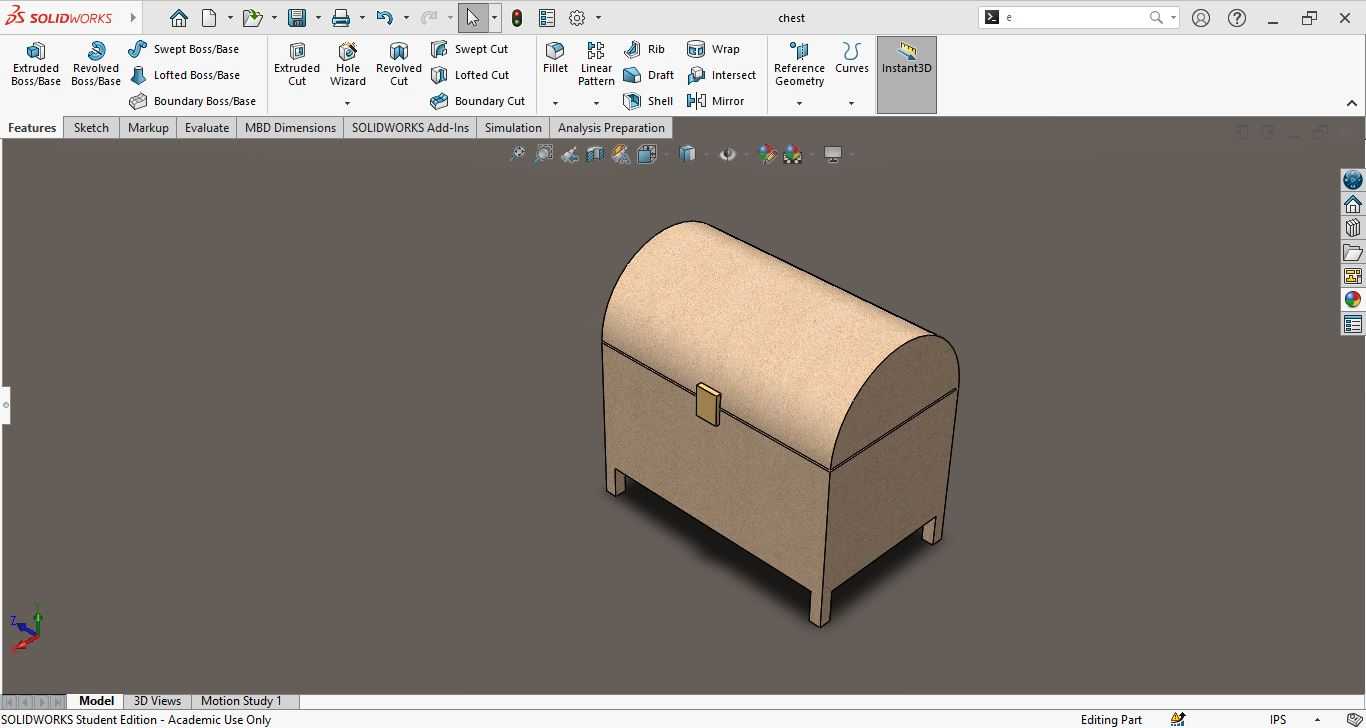Open Display Style cube in heads-up toolbar
Viewport: 1366px width, 728px height.
(687, 154)
